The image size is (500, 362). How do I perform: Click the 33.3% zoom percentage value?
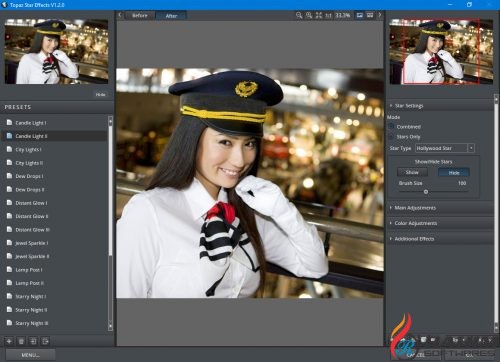343,15
